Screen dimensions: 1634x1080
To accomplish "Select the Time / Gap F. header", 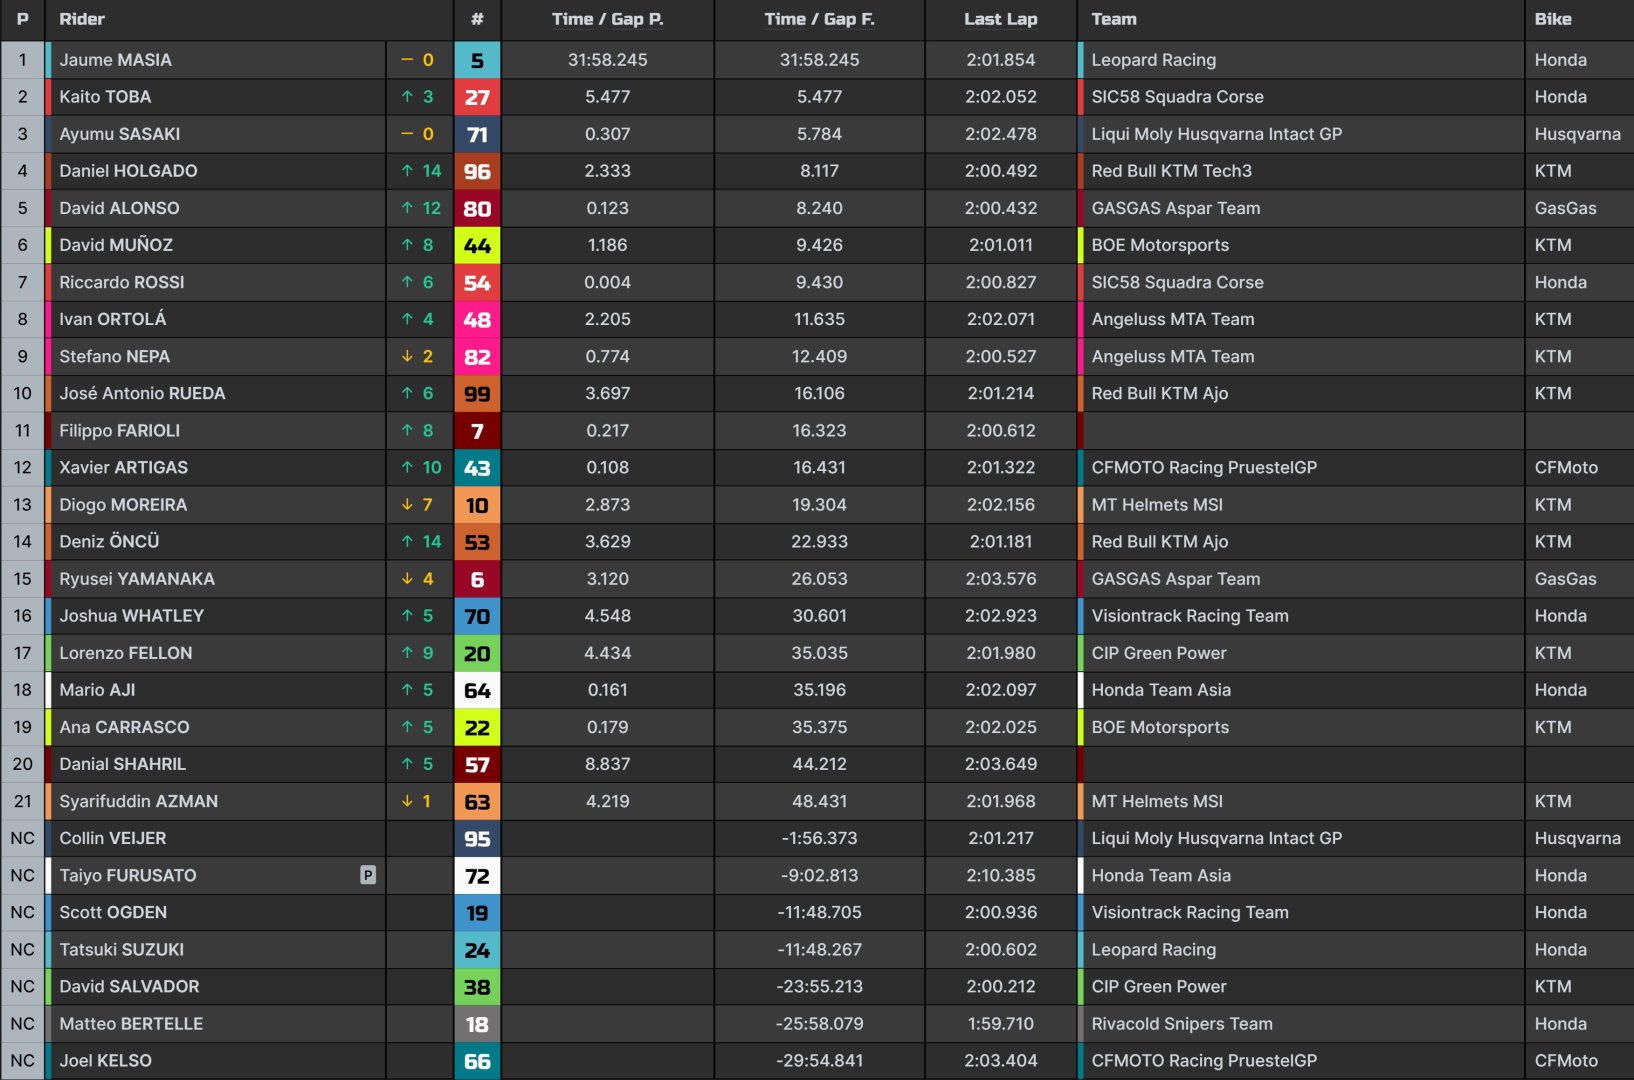I will [x=819, y=19].
